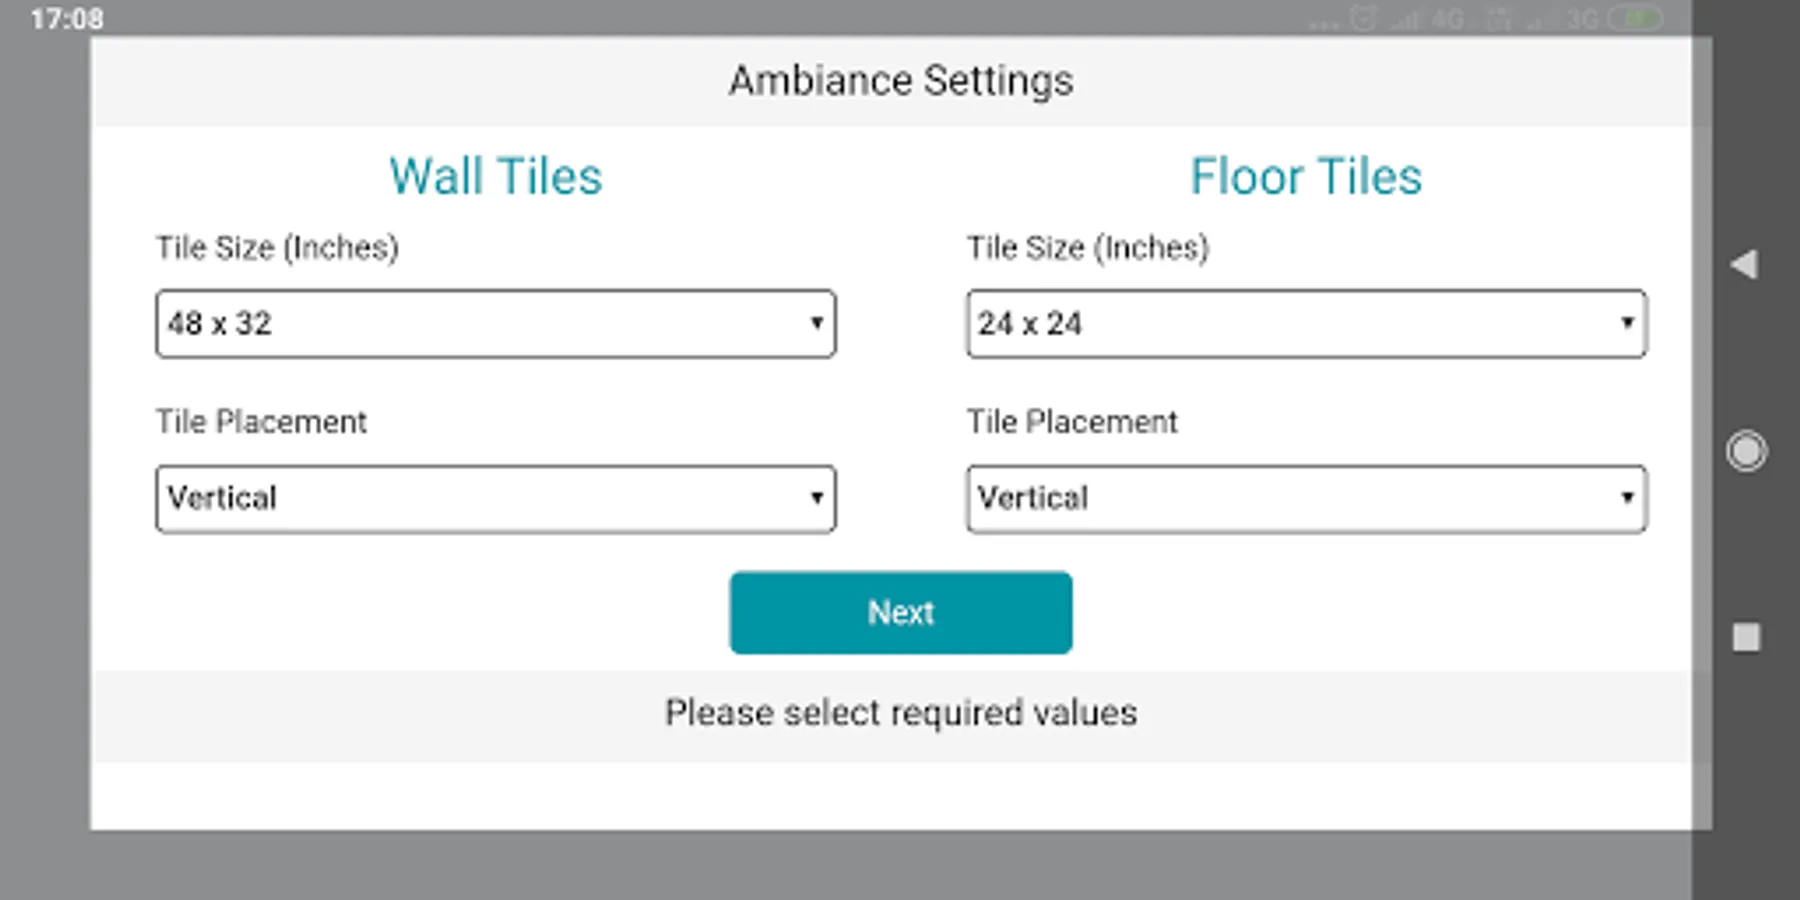Screen dimensions: 1800x900
Task: Tap the battery indicator in status bar
Action: click(1636, 19)
